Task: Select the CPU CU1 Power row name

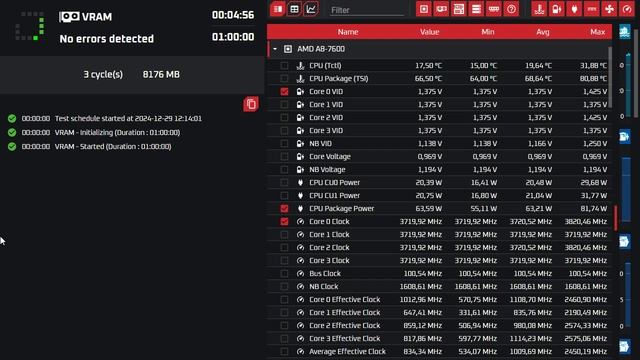Action: tap(334, 196)
